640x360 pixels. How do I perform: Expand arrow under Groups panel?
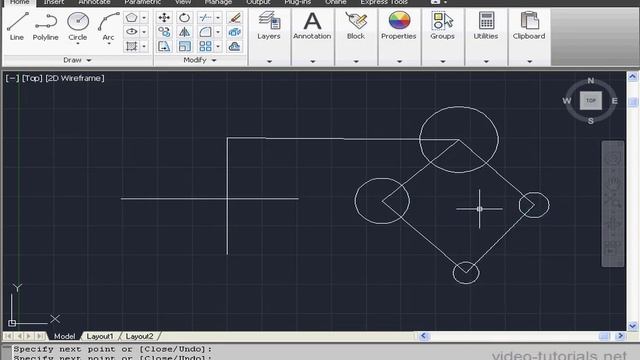point(443,62)
